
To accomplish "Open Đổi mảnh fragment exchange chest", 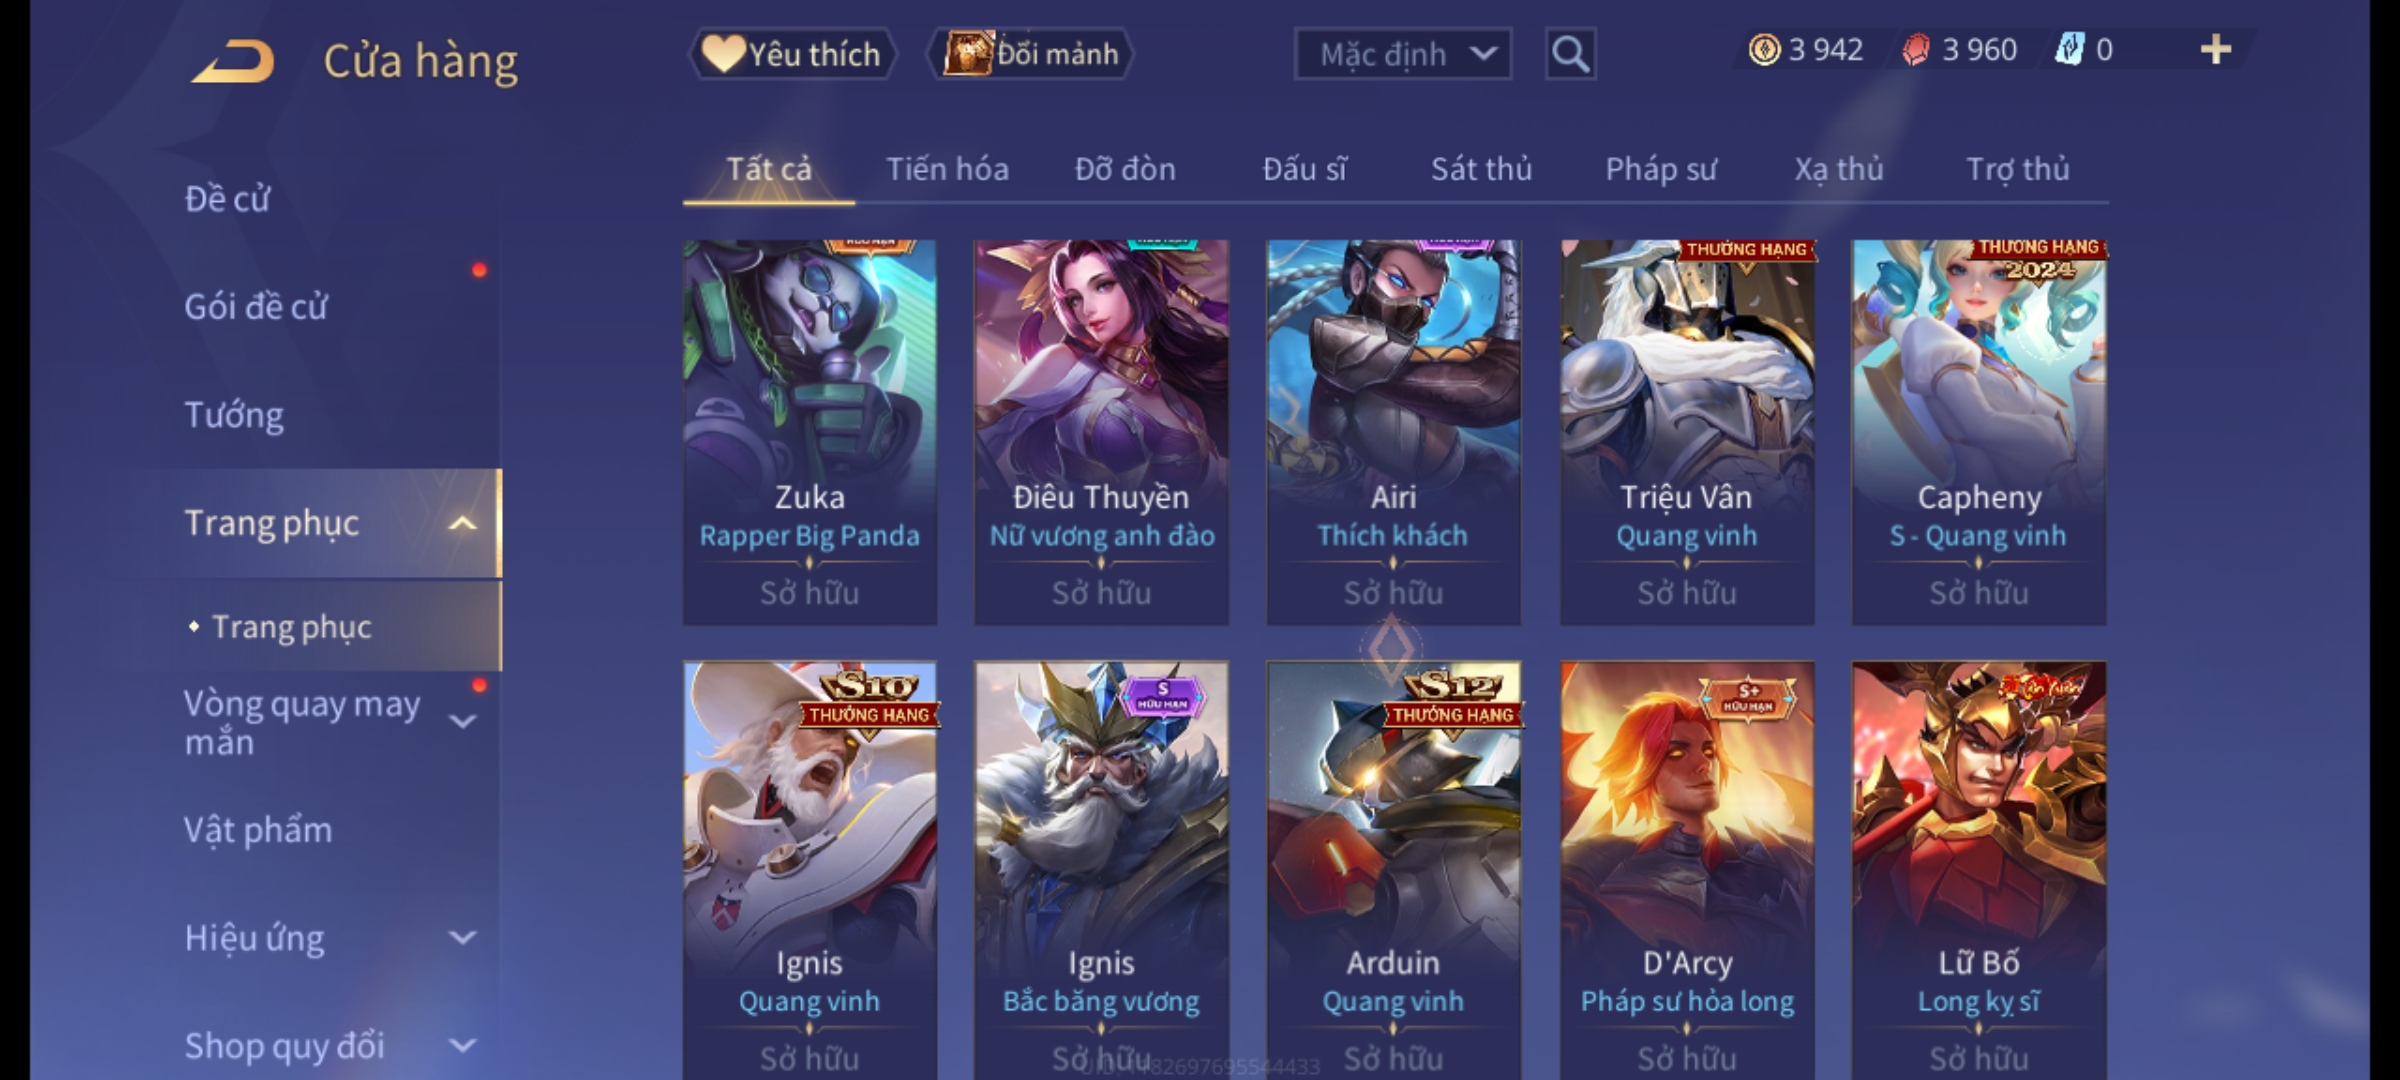I will pyautogui.click(x=1031, y=54).
